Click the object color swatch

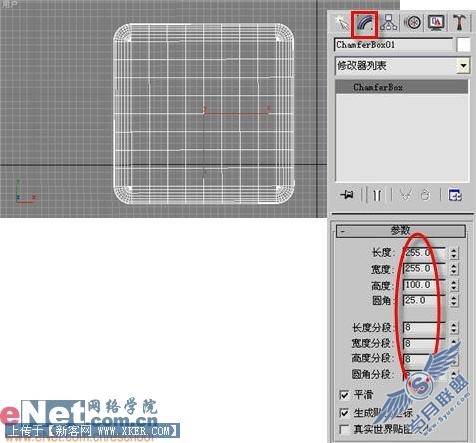(x=463, y=45)
